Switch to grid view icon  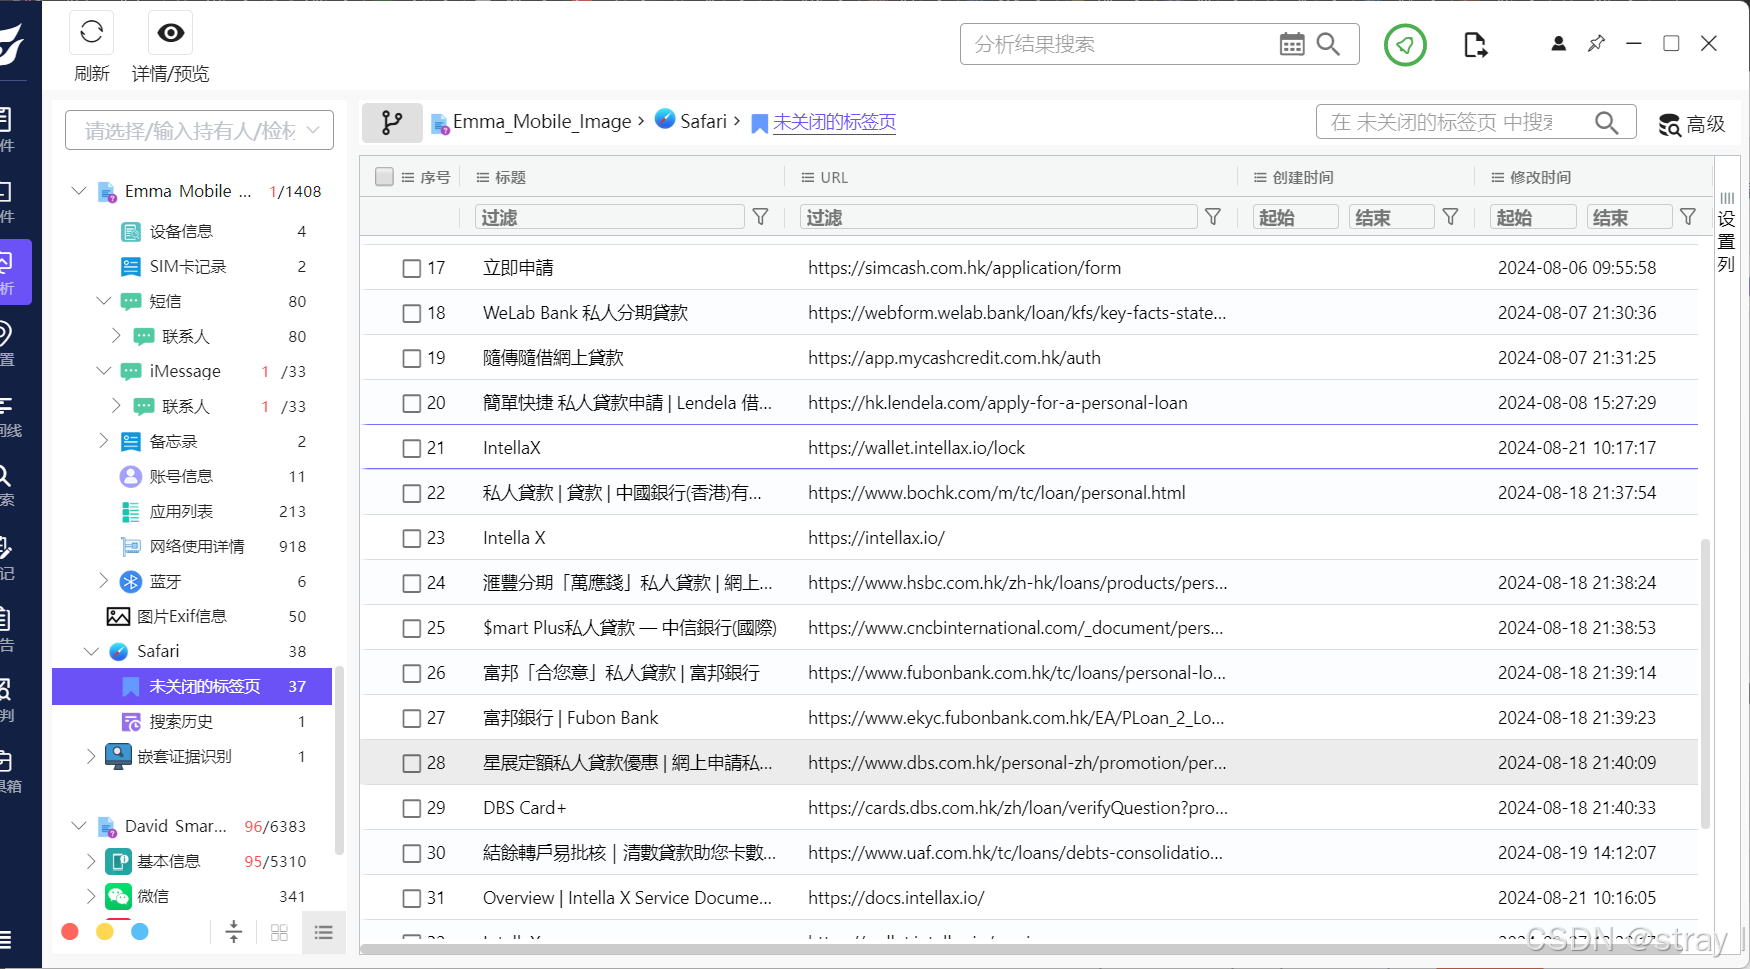(x=279, y=933)
